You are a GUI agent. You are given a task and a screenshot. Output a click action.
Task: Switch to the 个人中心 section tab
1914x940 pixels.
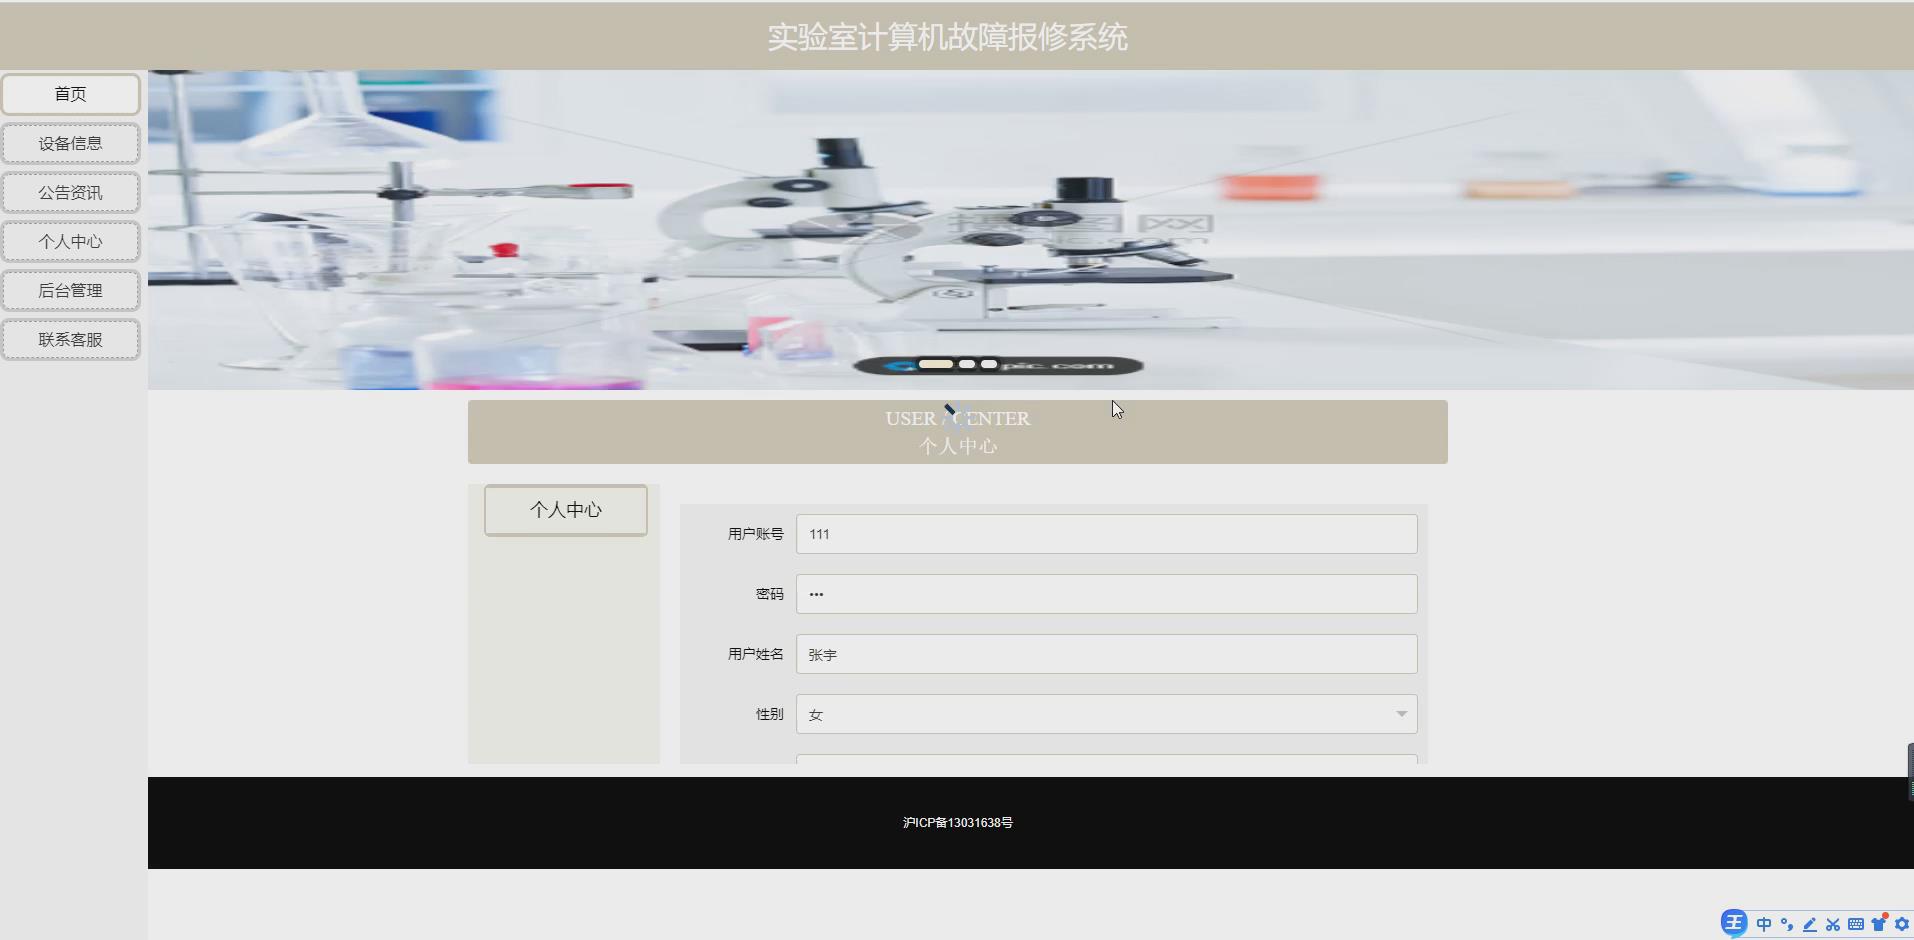pos(565,509)
